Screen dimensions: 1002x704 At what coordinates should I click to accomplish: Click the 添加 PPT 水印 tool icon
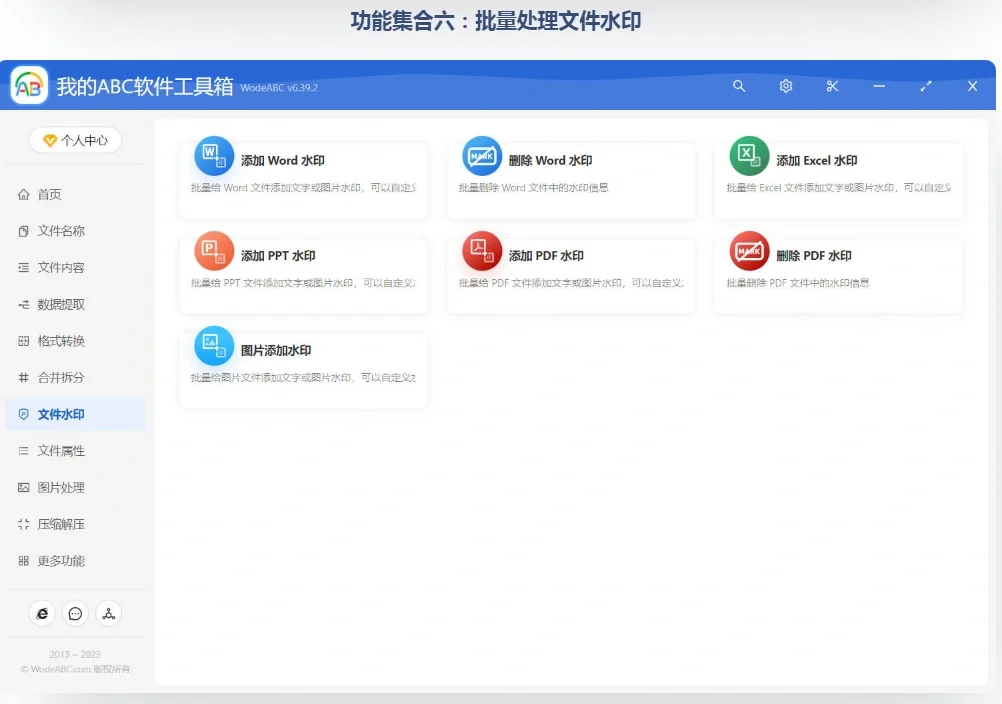point(213,253)
